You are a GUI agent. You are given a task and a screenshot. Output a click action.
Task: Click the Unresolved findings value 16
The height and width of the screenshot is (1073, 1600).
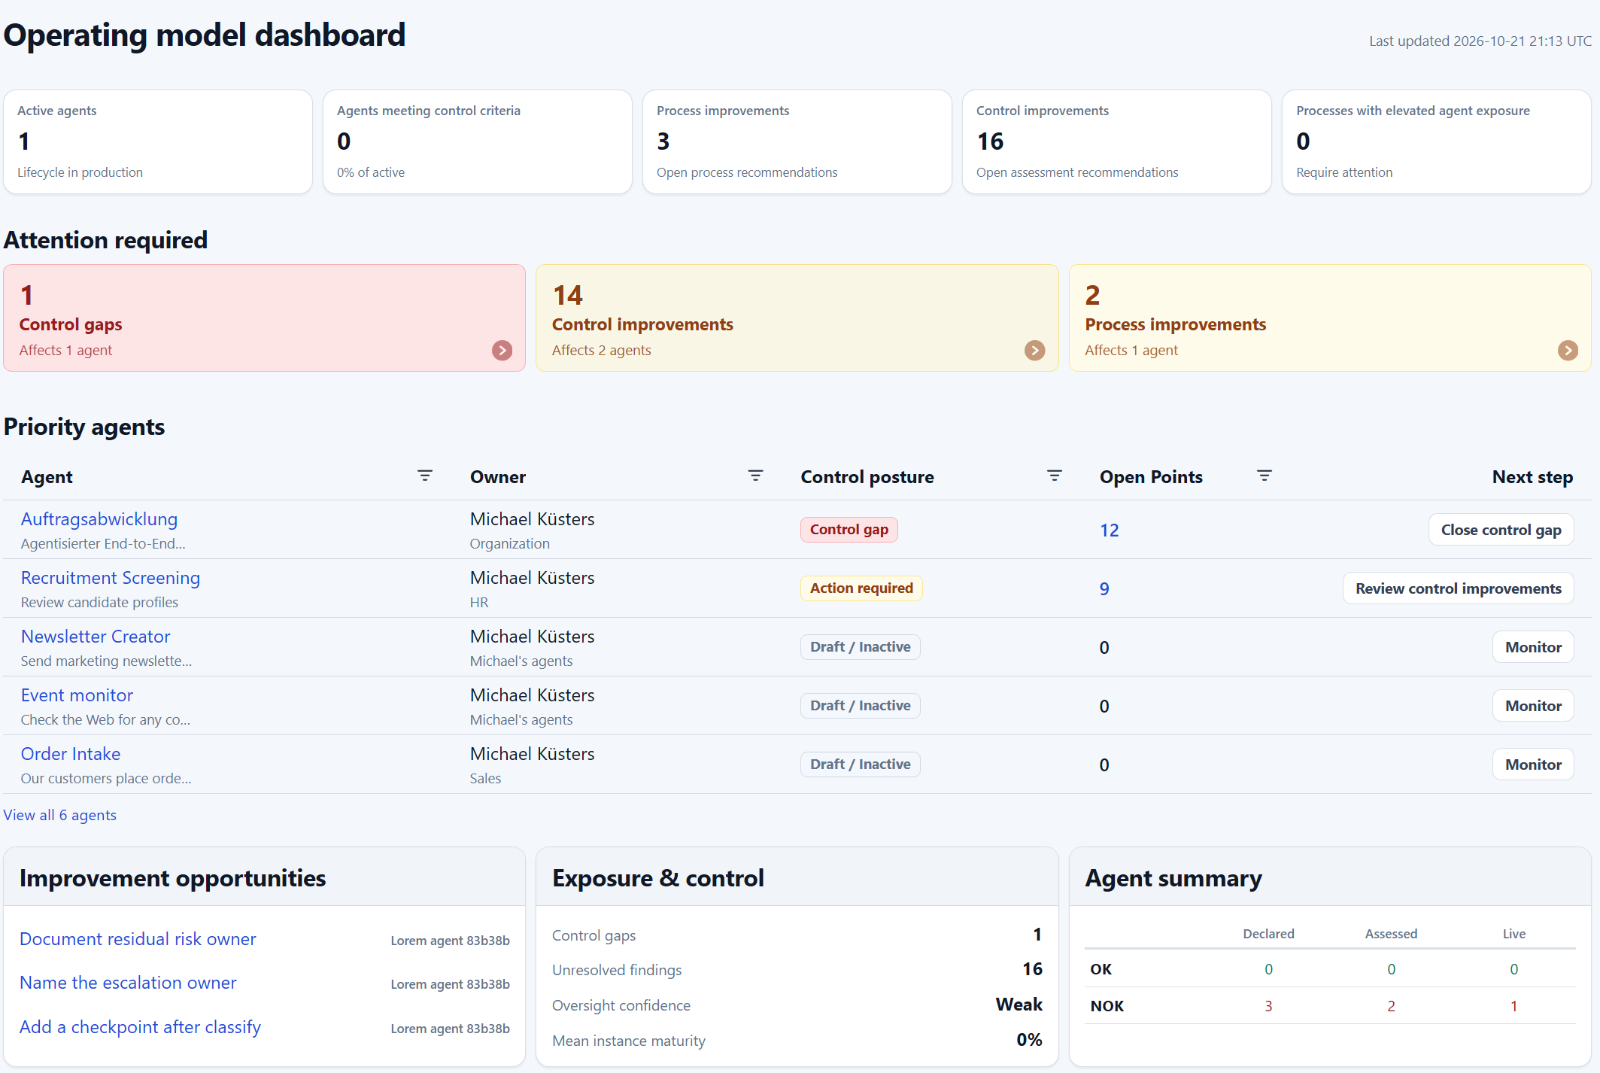tap(1032, 969)
